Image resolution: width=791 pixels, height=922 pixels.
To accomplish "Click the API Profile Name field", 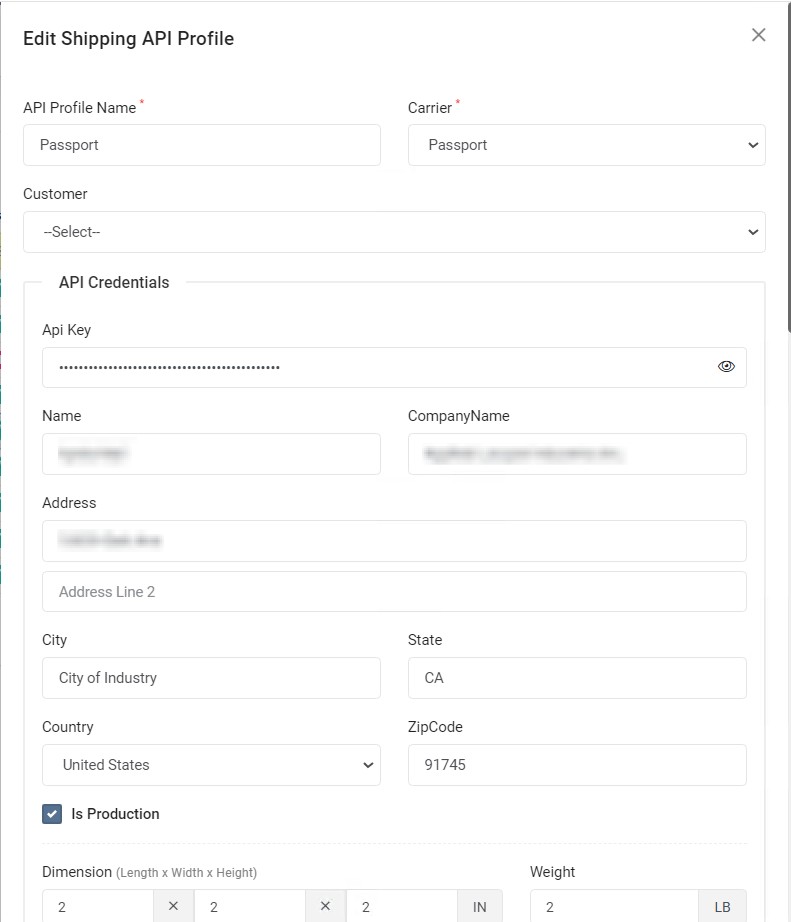I will point(200,145).
